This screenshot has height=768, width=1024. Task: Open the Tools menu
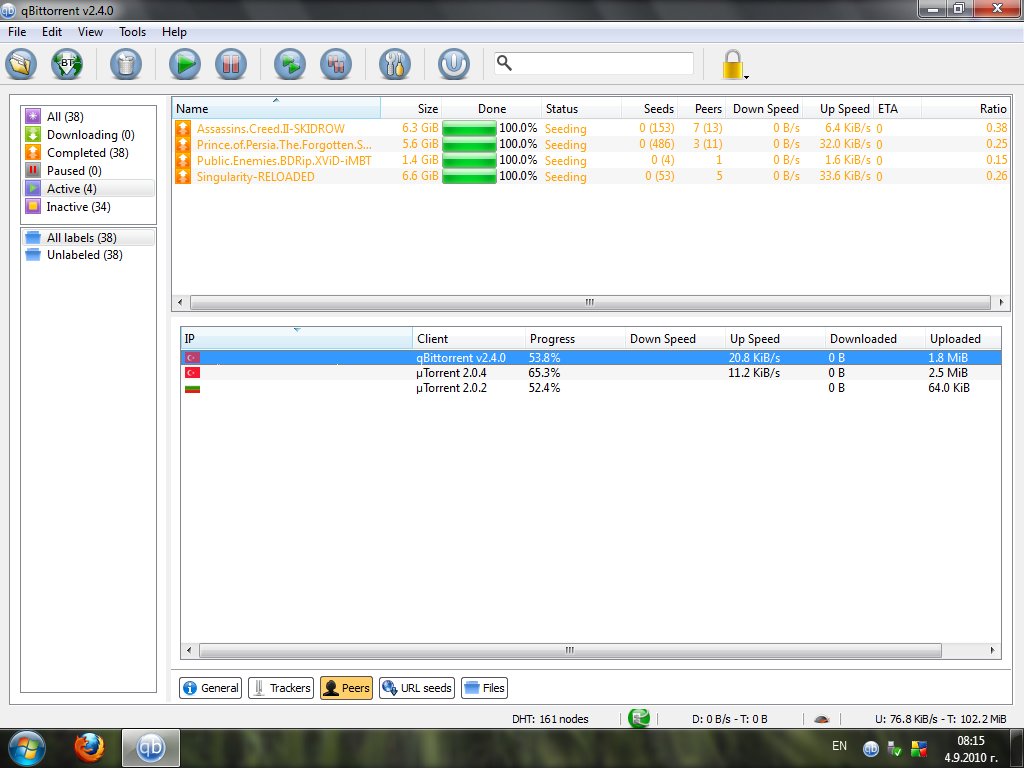[x=132, y=31]
